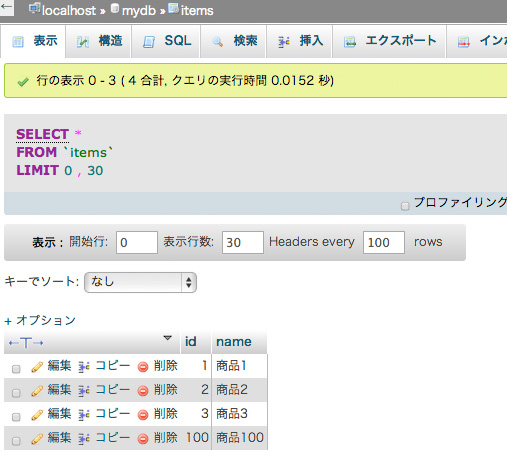Click the pencil edit icon for 商品3
The image size is (507, 456).
click(37, 415)
